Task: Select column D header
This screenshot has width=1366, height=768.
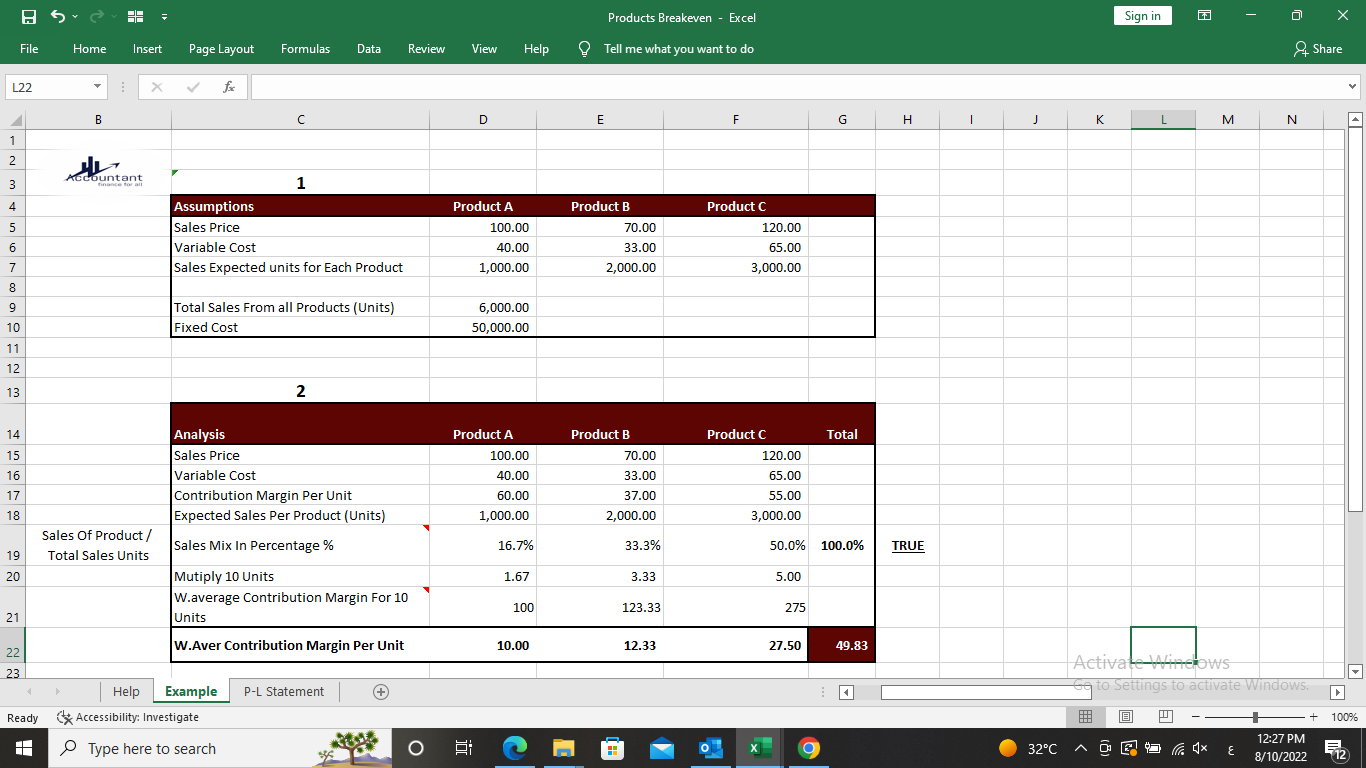Action: [x=483, y=120]
